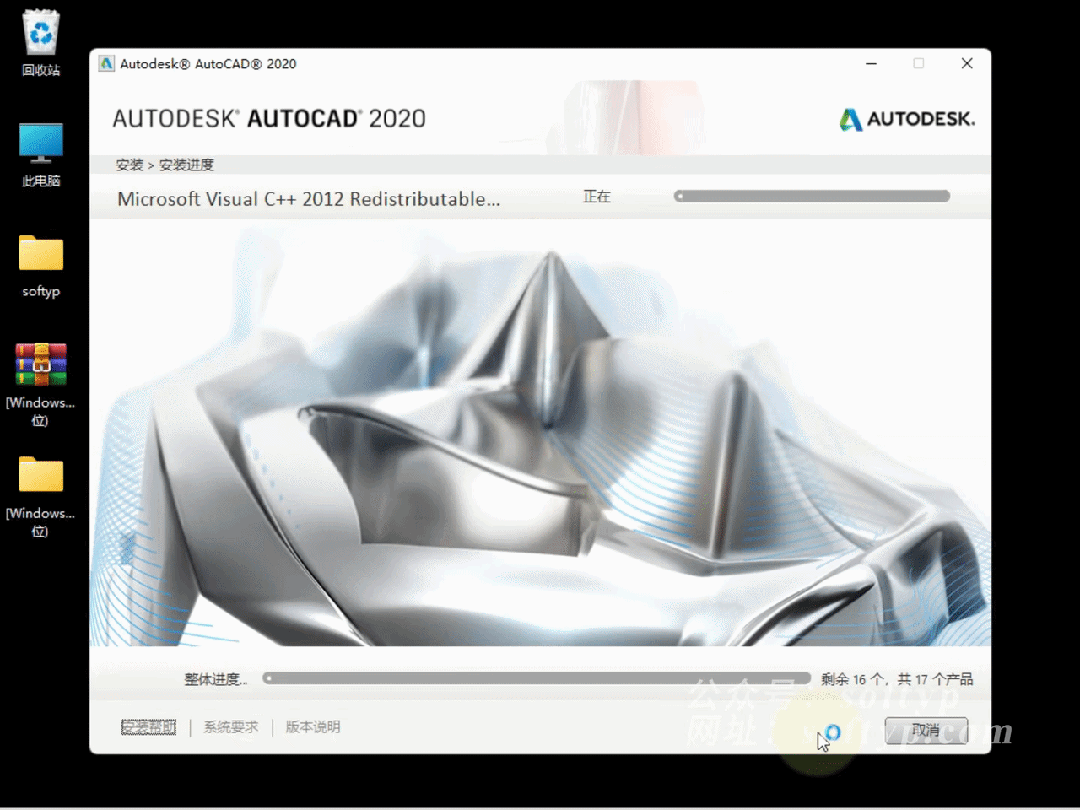
Task: Click the Autodesk logo in header
Action: click(x=906, y=119)
